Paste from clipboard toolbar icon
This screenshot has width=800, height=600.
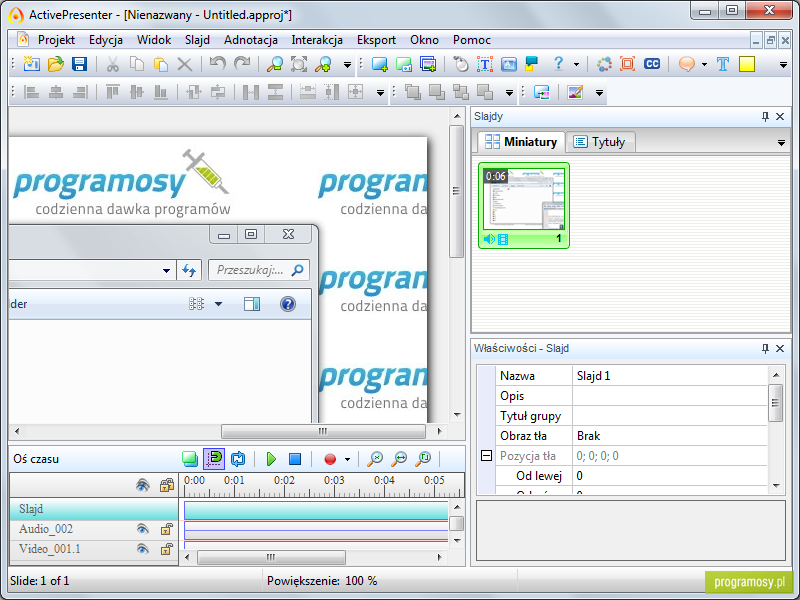[x=161, y=64]
